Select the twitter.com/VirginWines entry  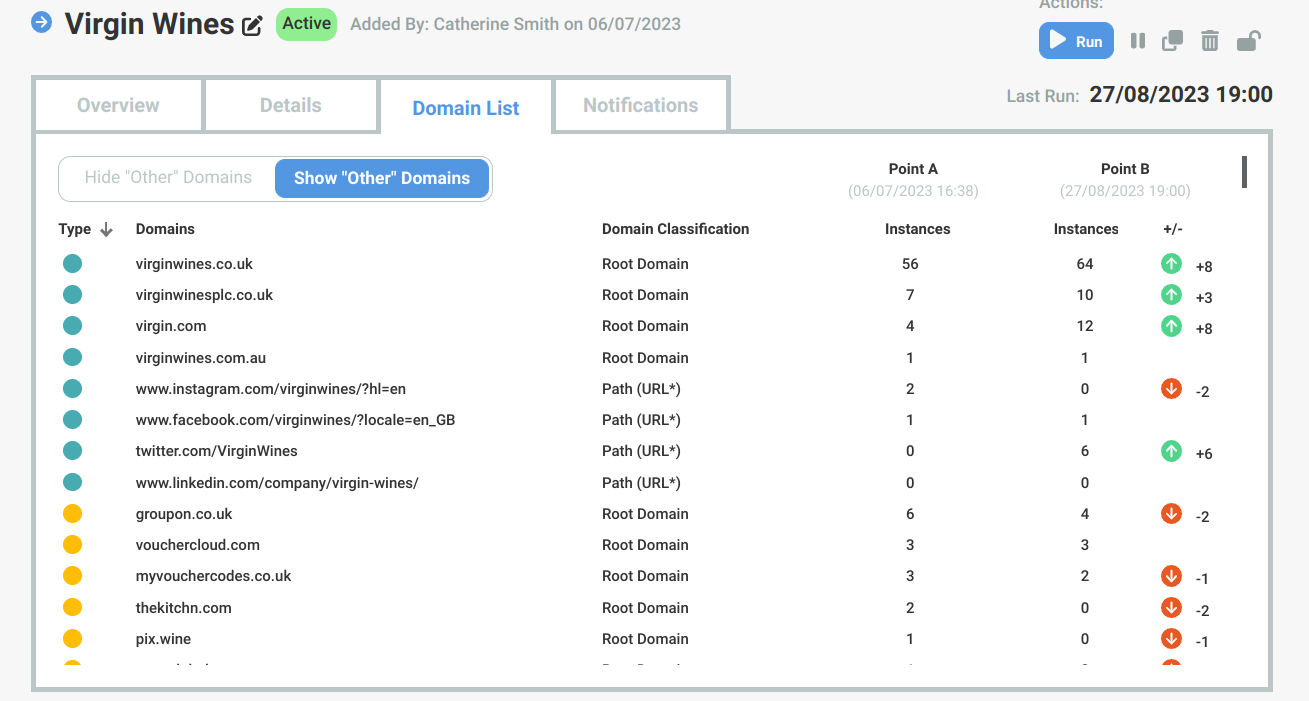click(217, 451)
